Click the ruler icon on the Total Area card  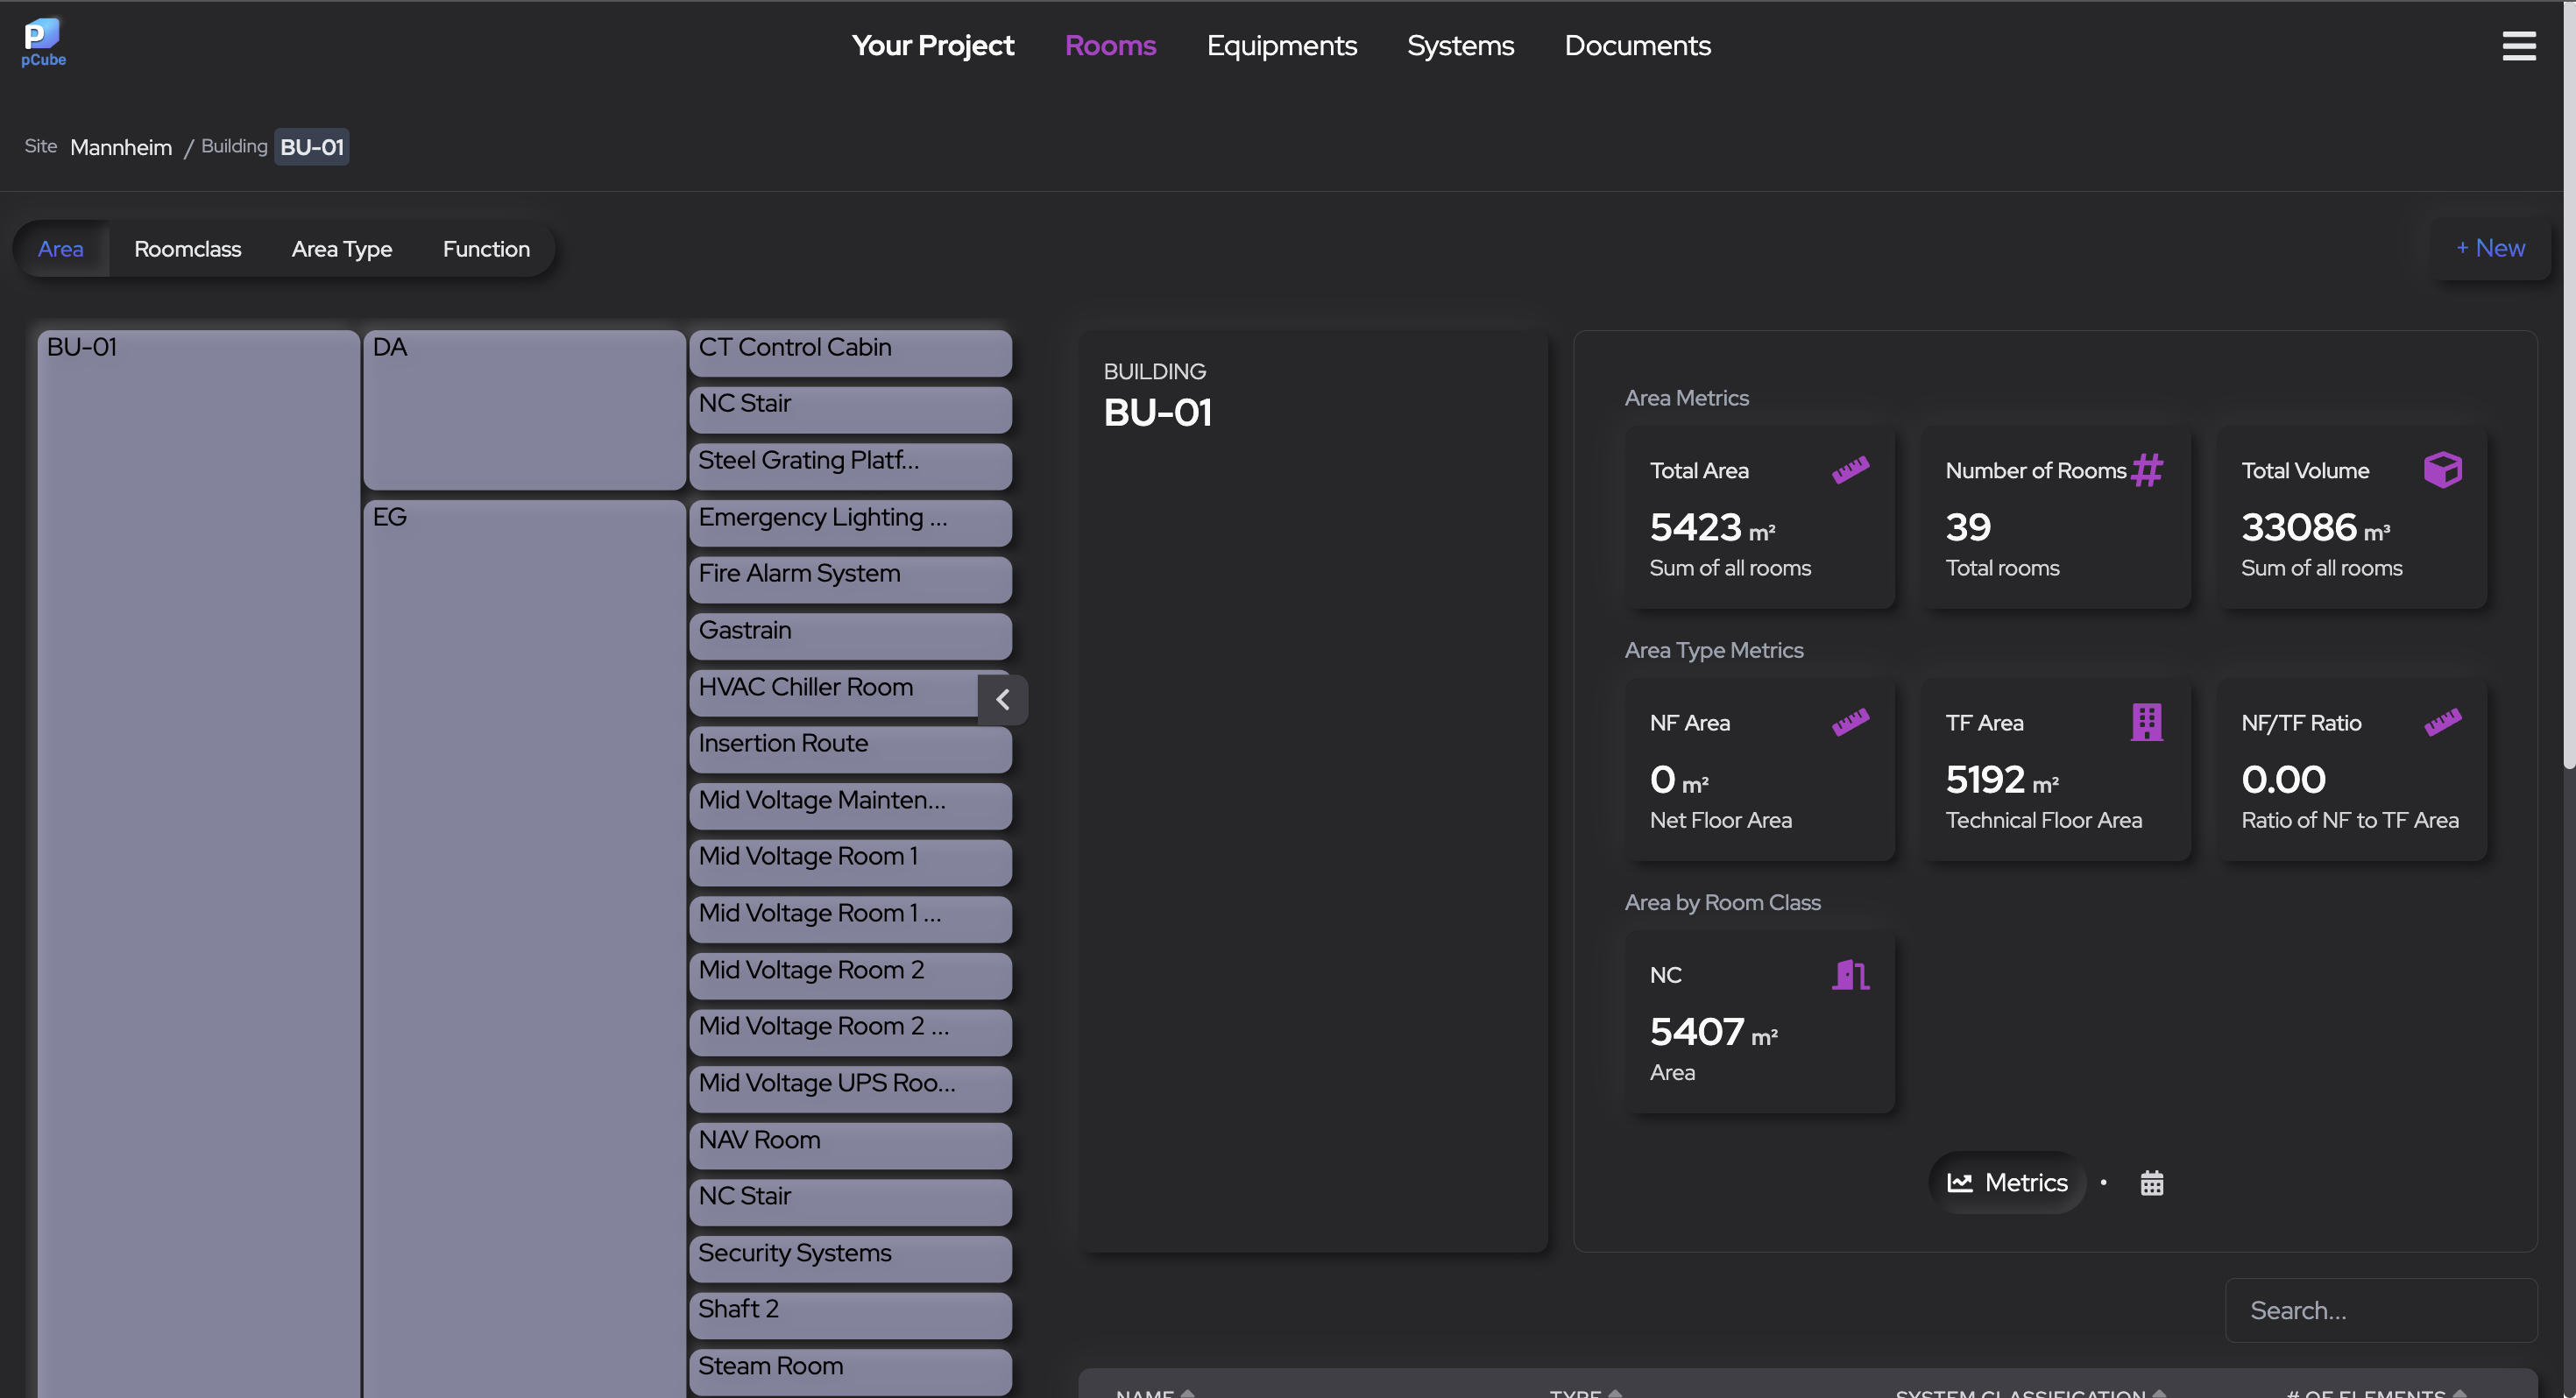point(1853,469)
